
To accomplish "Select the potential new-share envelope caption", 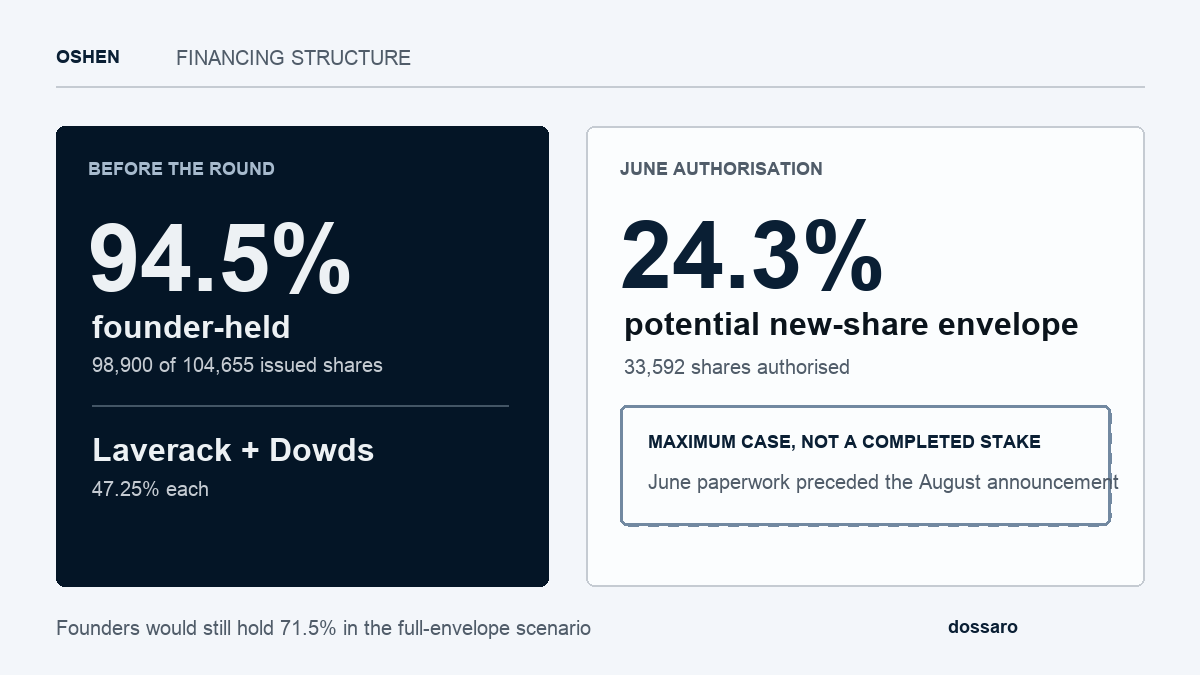I will click(851, 325).
